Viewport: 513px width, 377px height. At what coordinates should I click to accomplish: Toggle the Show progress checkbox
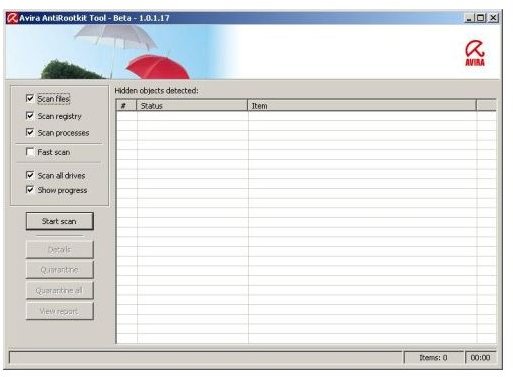[30, 190]
